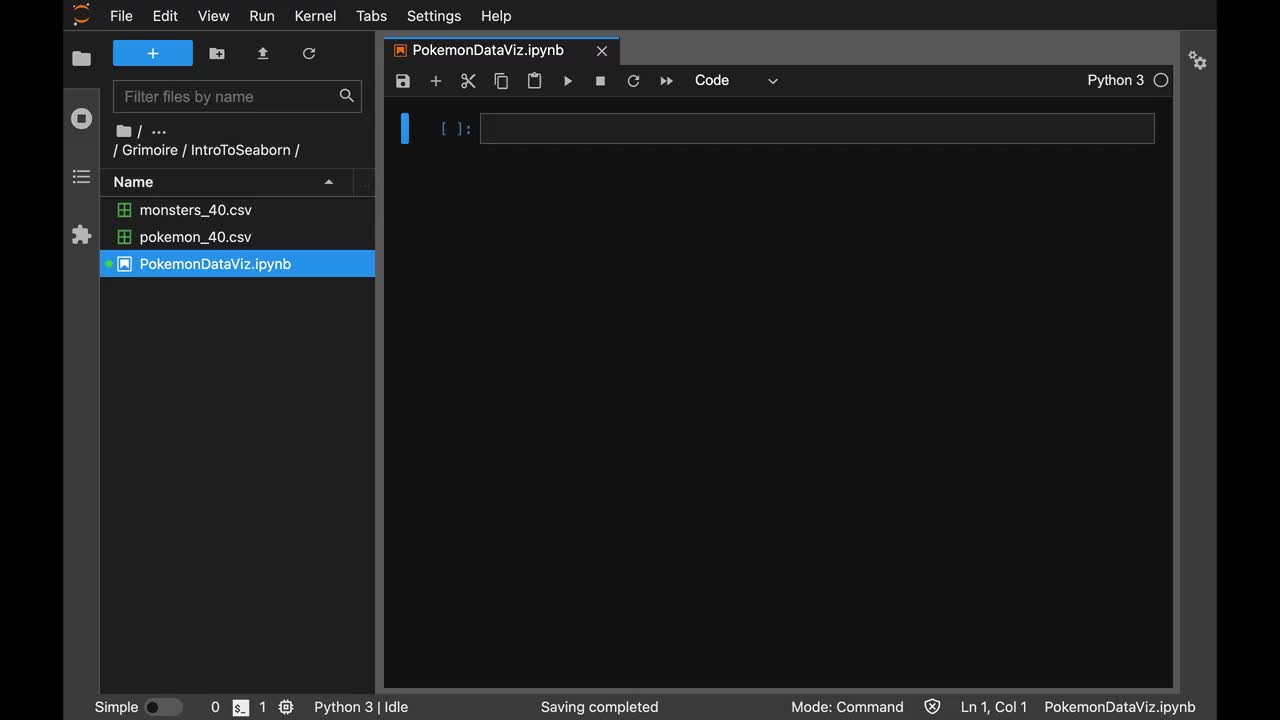Sort files by the Name column header
1280x720 pixels.
point(226,182)
